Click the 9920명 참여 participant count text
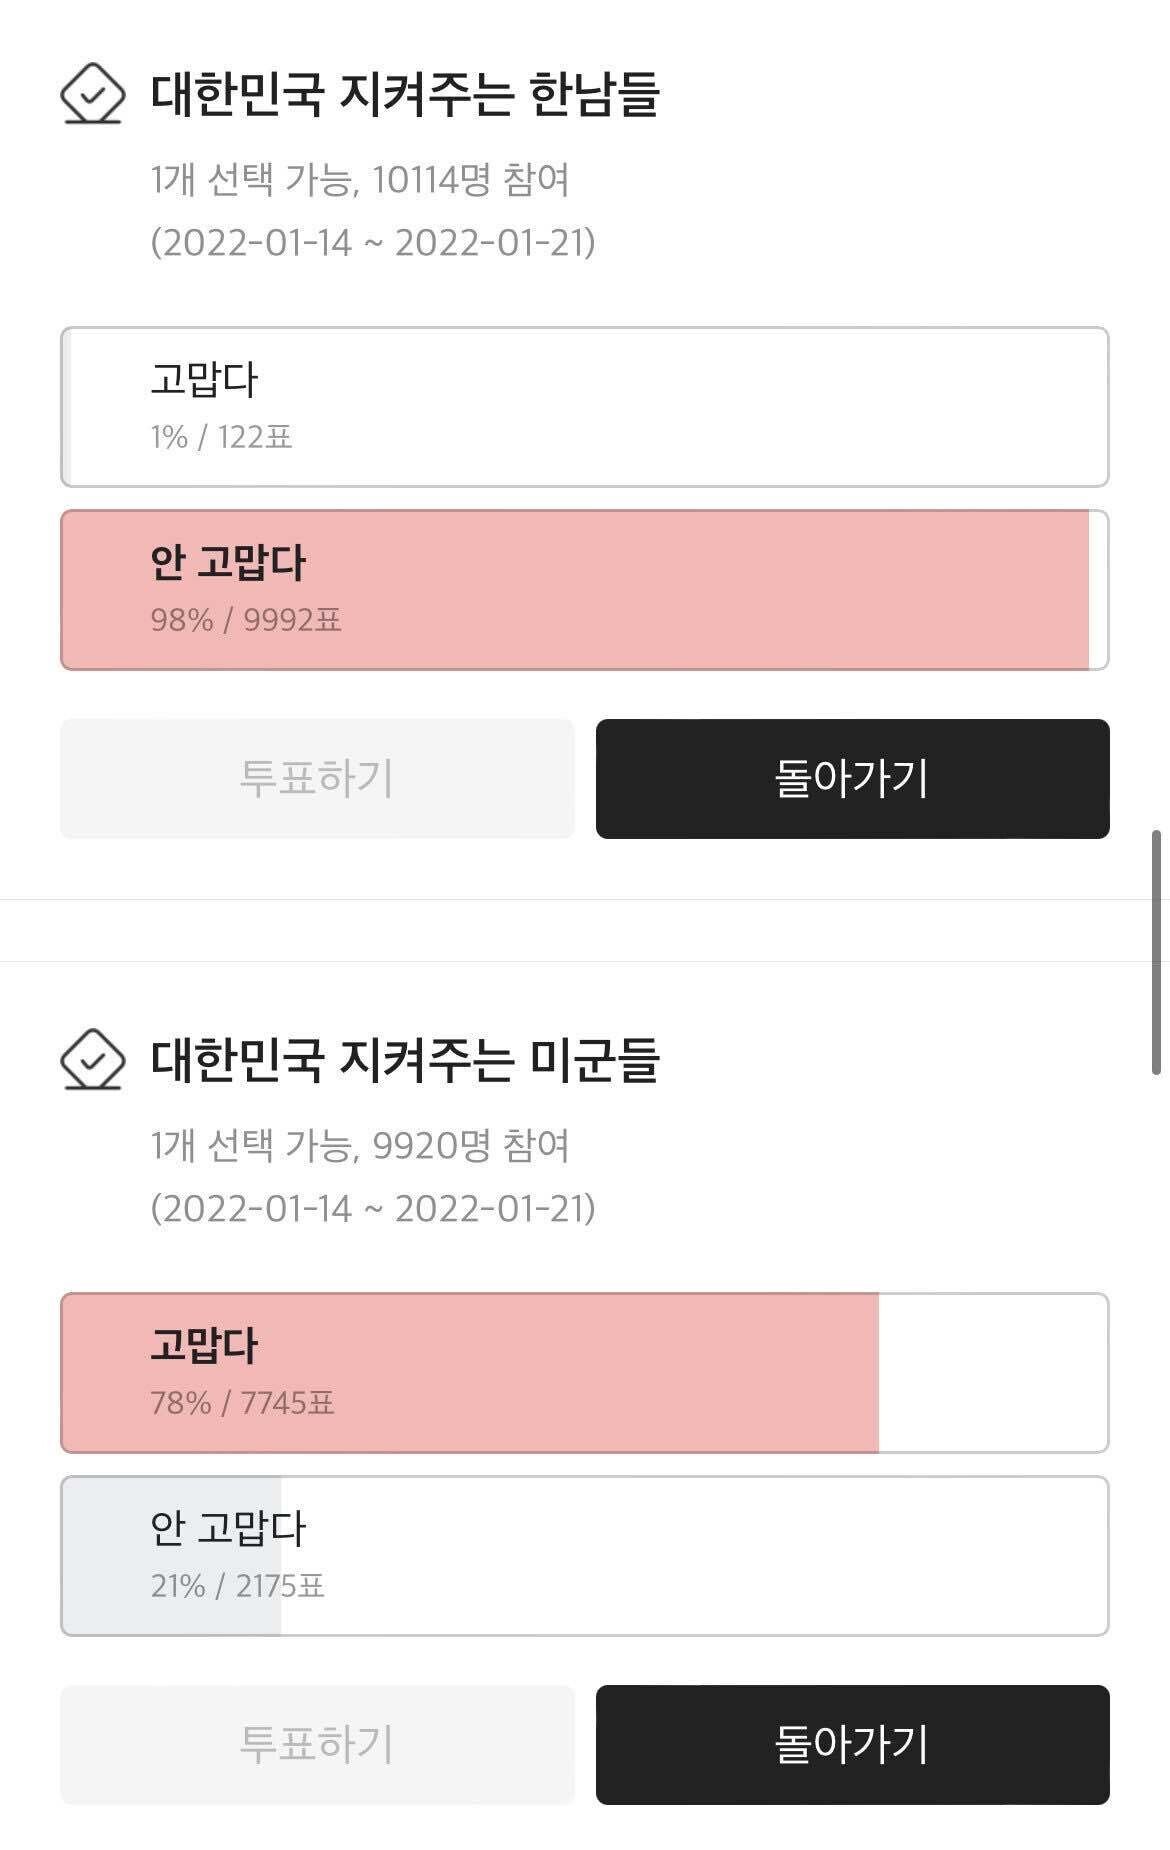This screenshot has height=1850, width=1170. (470, 1146)
